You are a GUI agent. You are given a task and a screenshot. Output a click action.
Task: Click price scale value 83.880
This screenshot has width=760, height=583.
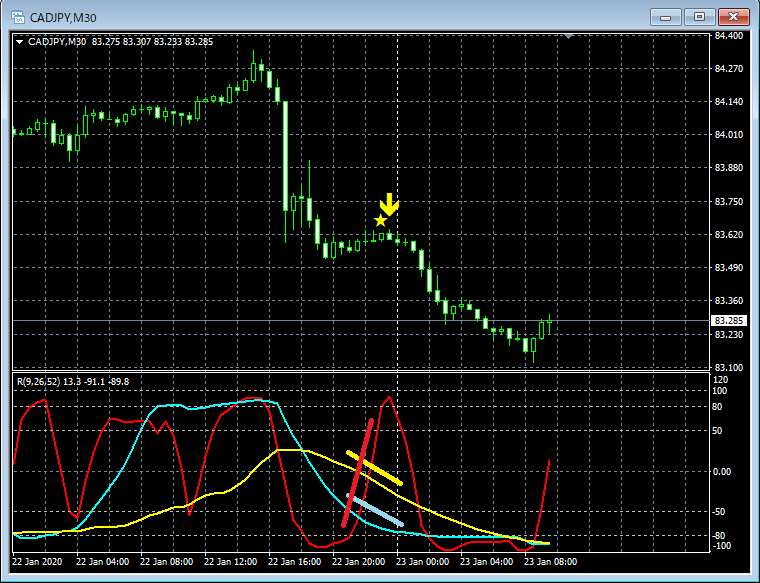coord(729,168)
